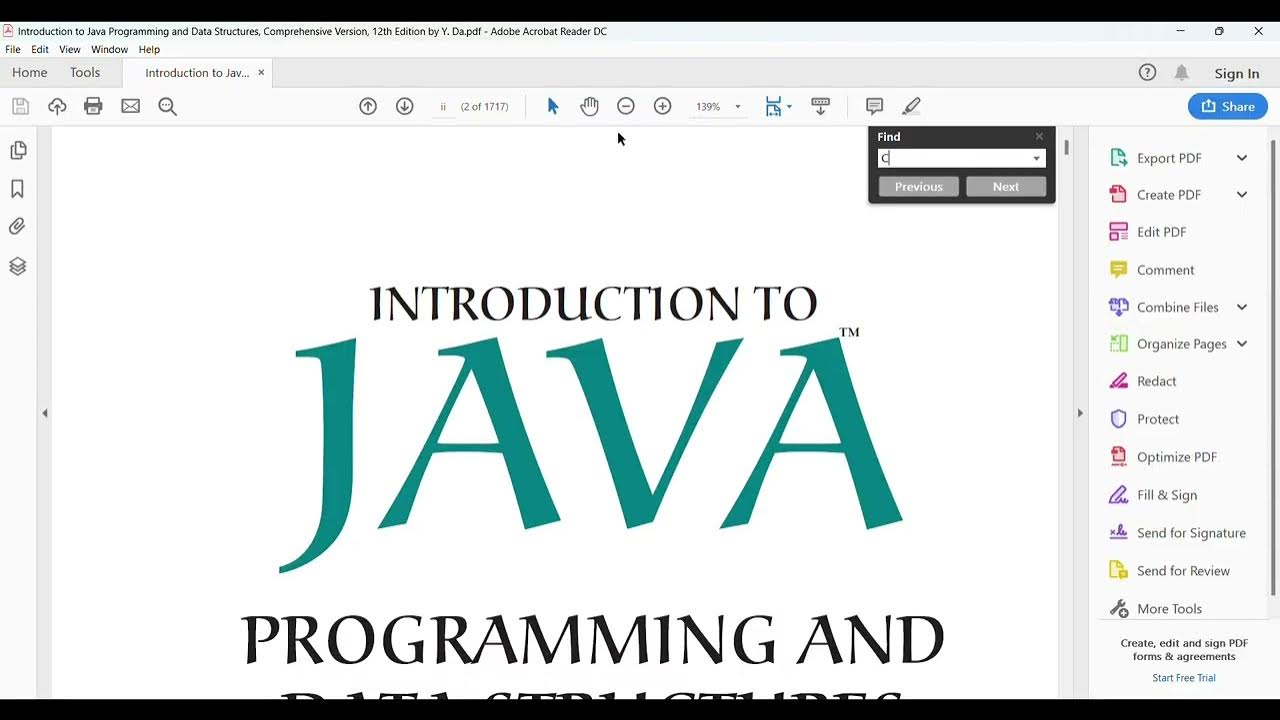Open notifications bell icon
The height and width of the screenshot is (720, 1280).
tap(1181, 72)
